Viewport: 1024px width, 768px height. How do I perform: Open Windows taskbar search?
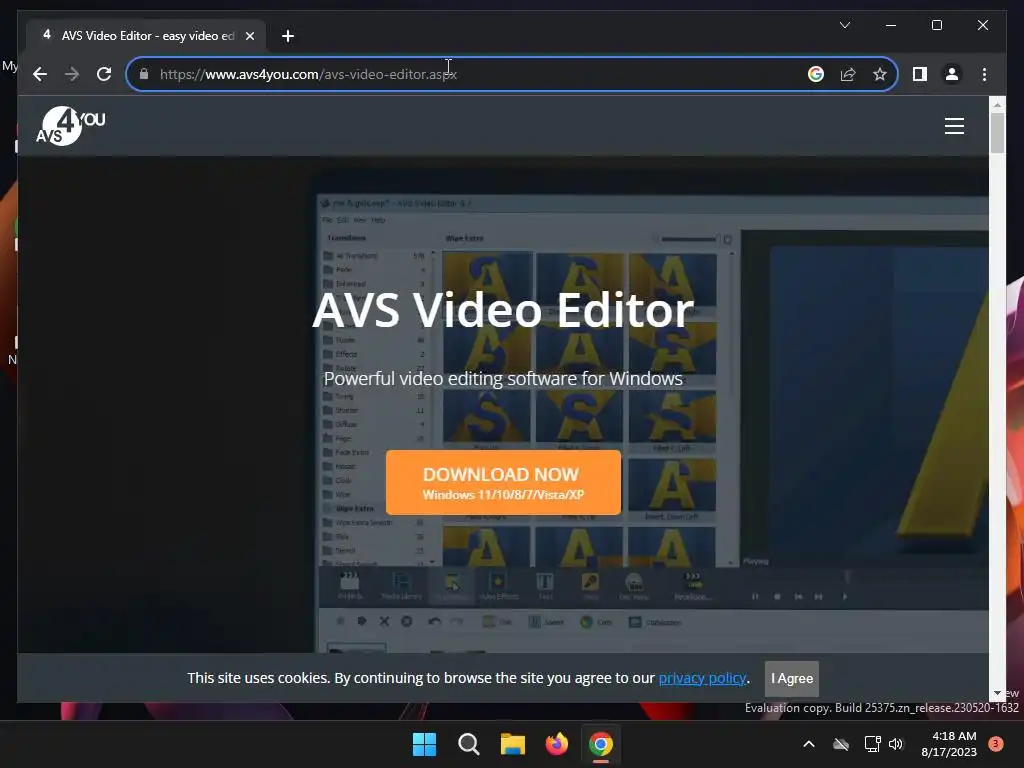(x=468, y=744)
